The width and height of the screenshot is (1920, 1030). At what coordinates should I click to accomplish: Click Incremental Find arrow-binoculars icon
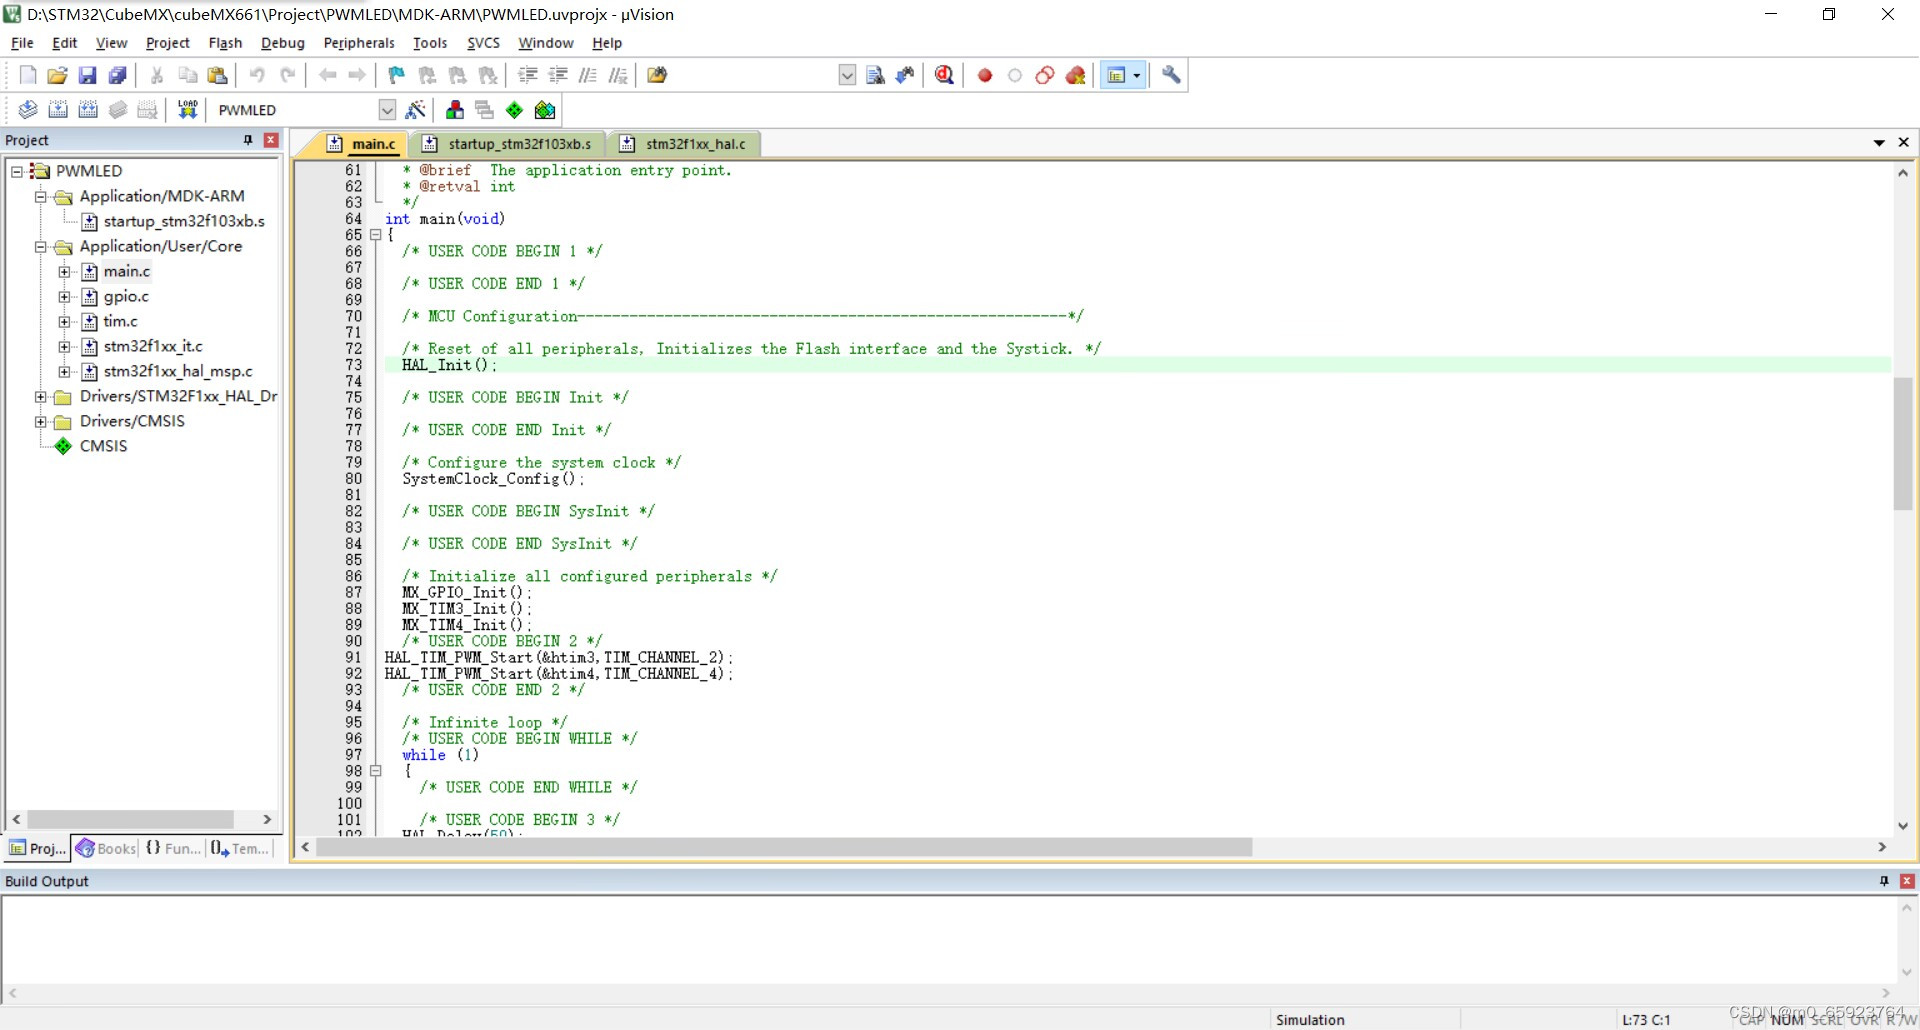tap(905, 75)
